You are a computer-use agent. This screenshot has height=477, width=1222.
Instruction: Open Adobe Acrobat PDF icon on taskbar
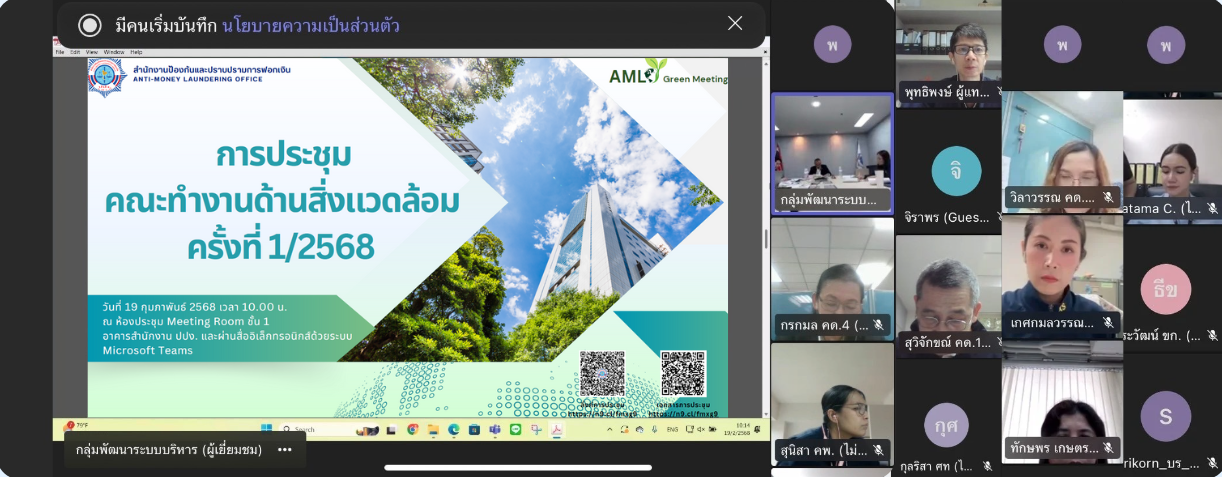(x=556, y=429)
